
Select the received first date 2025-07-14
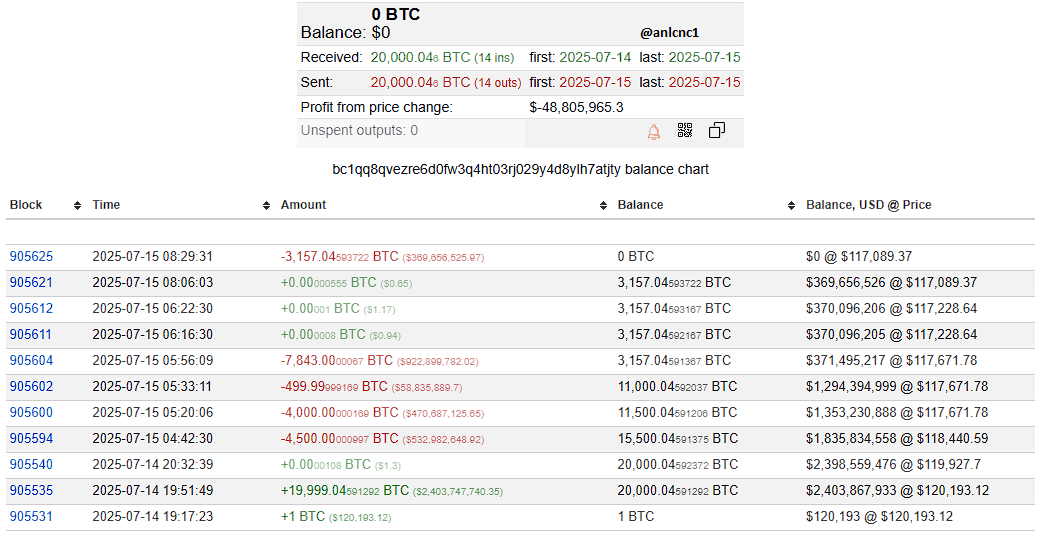(595, 58)
